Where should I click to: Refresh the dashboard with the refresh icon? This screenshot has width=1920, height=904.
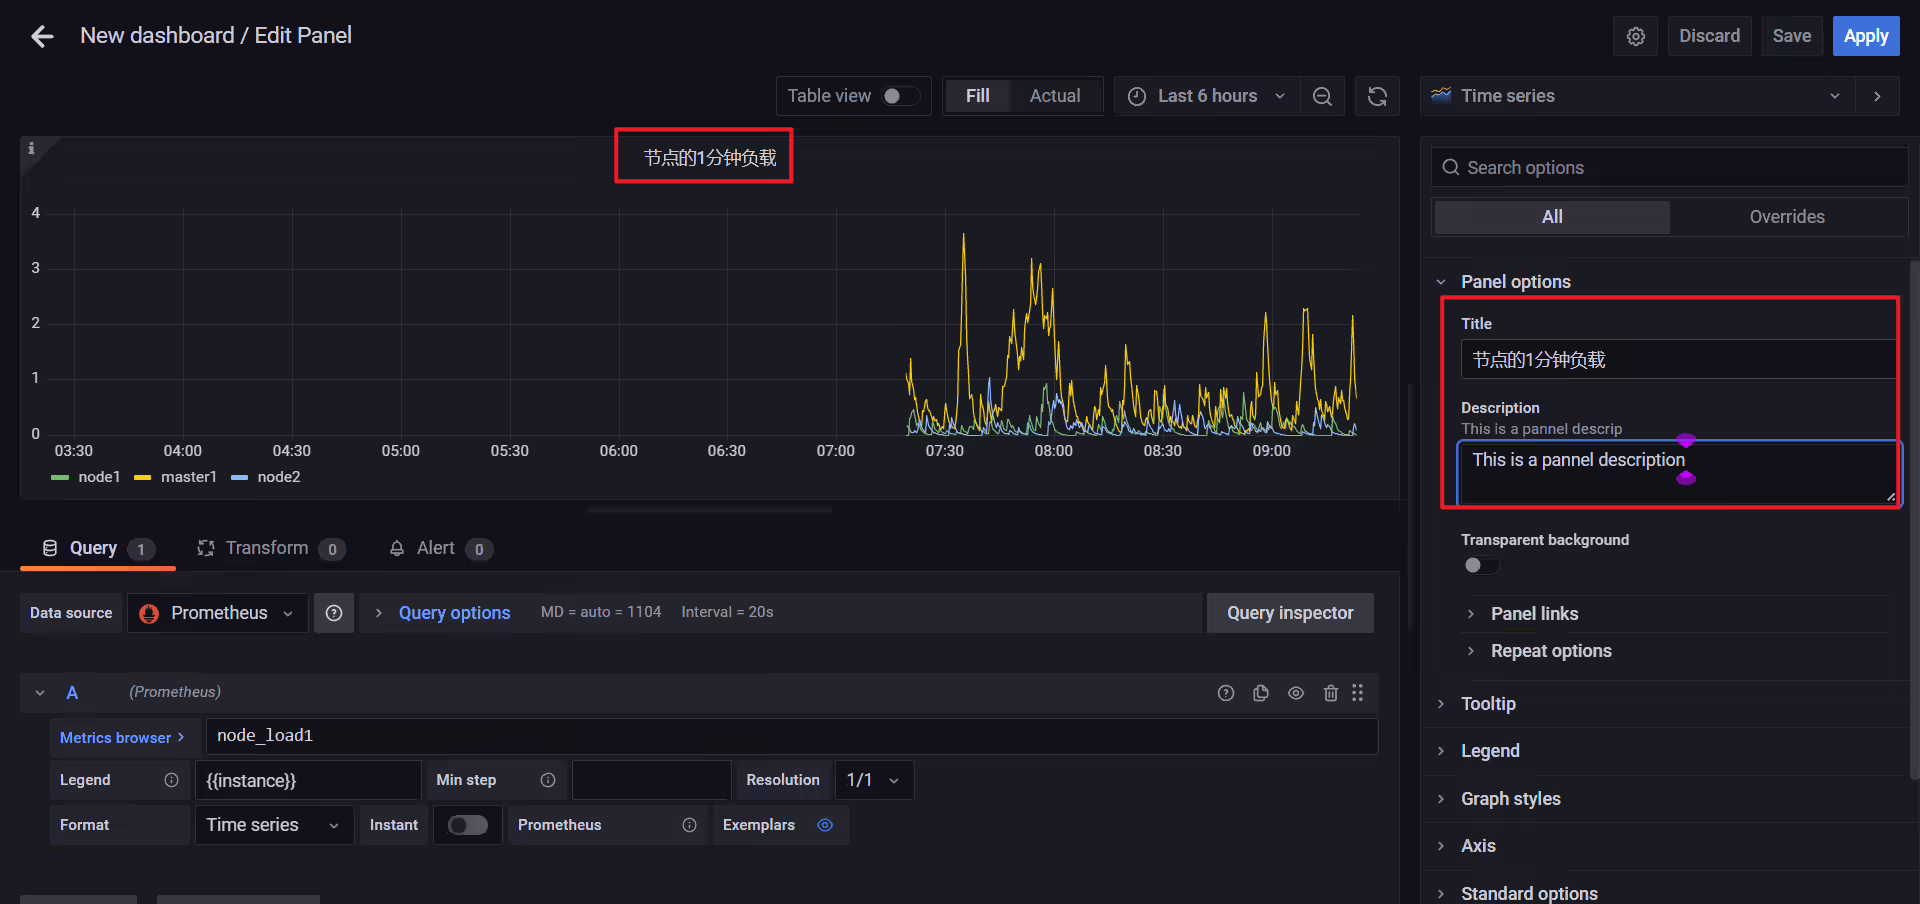[x=1377, y=96]
